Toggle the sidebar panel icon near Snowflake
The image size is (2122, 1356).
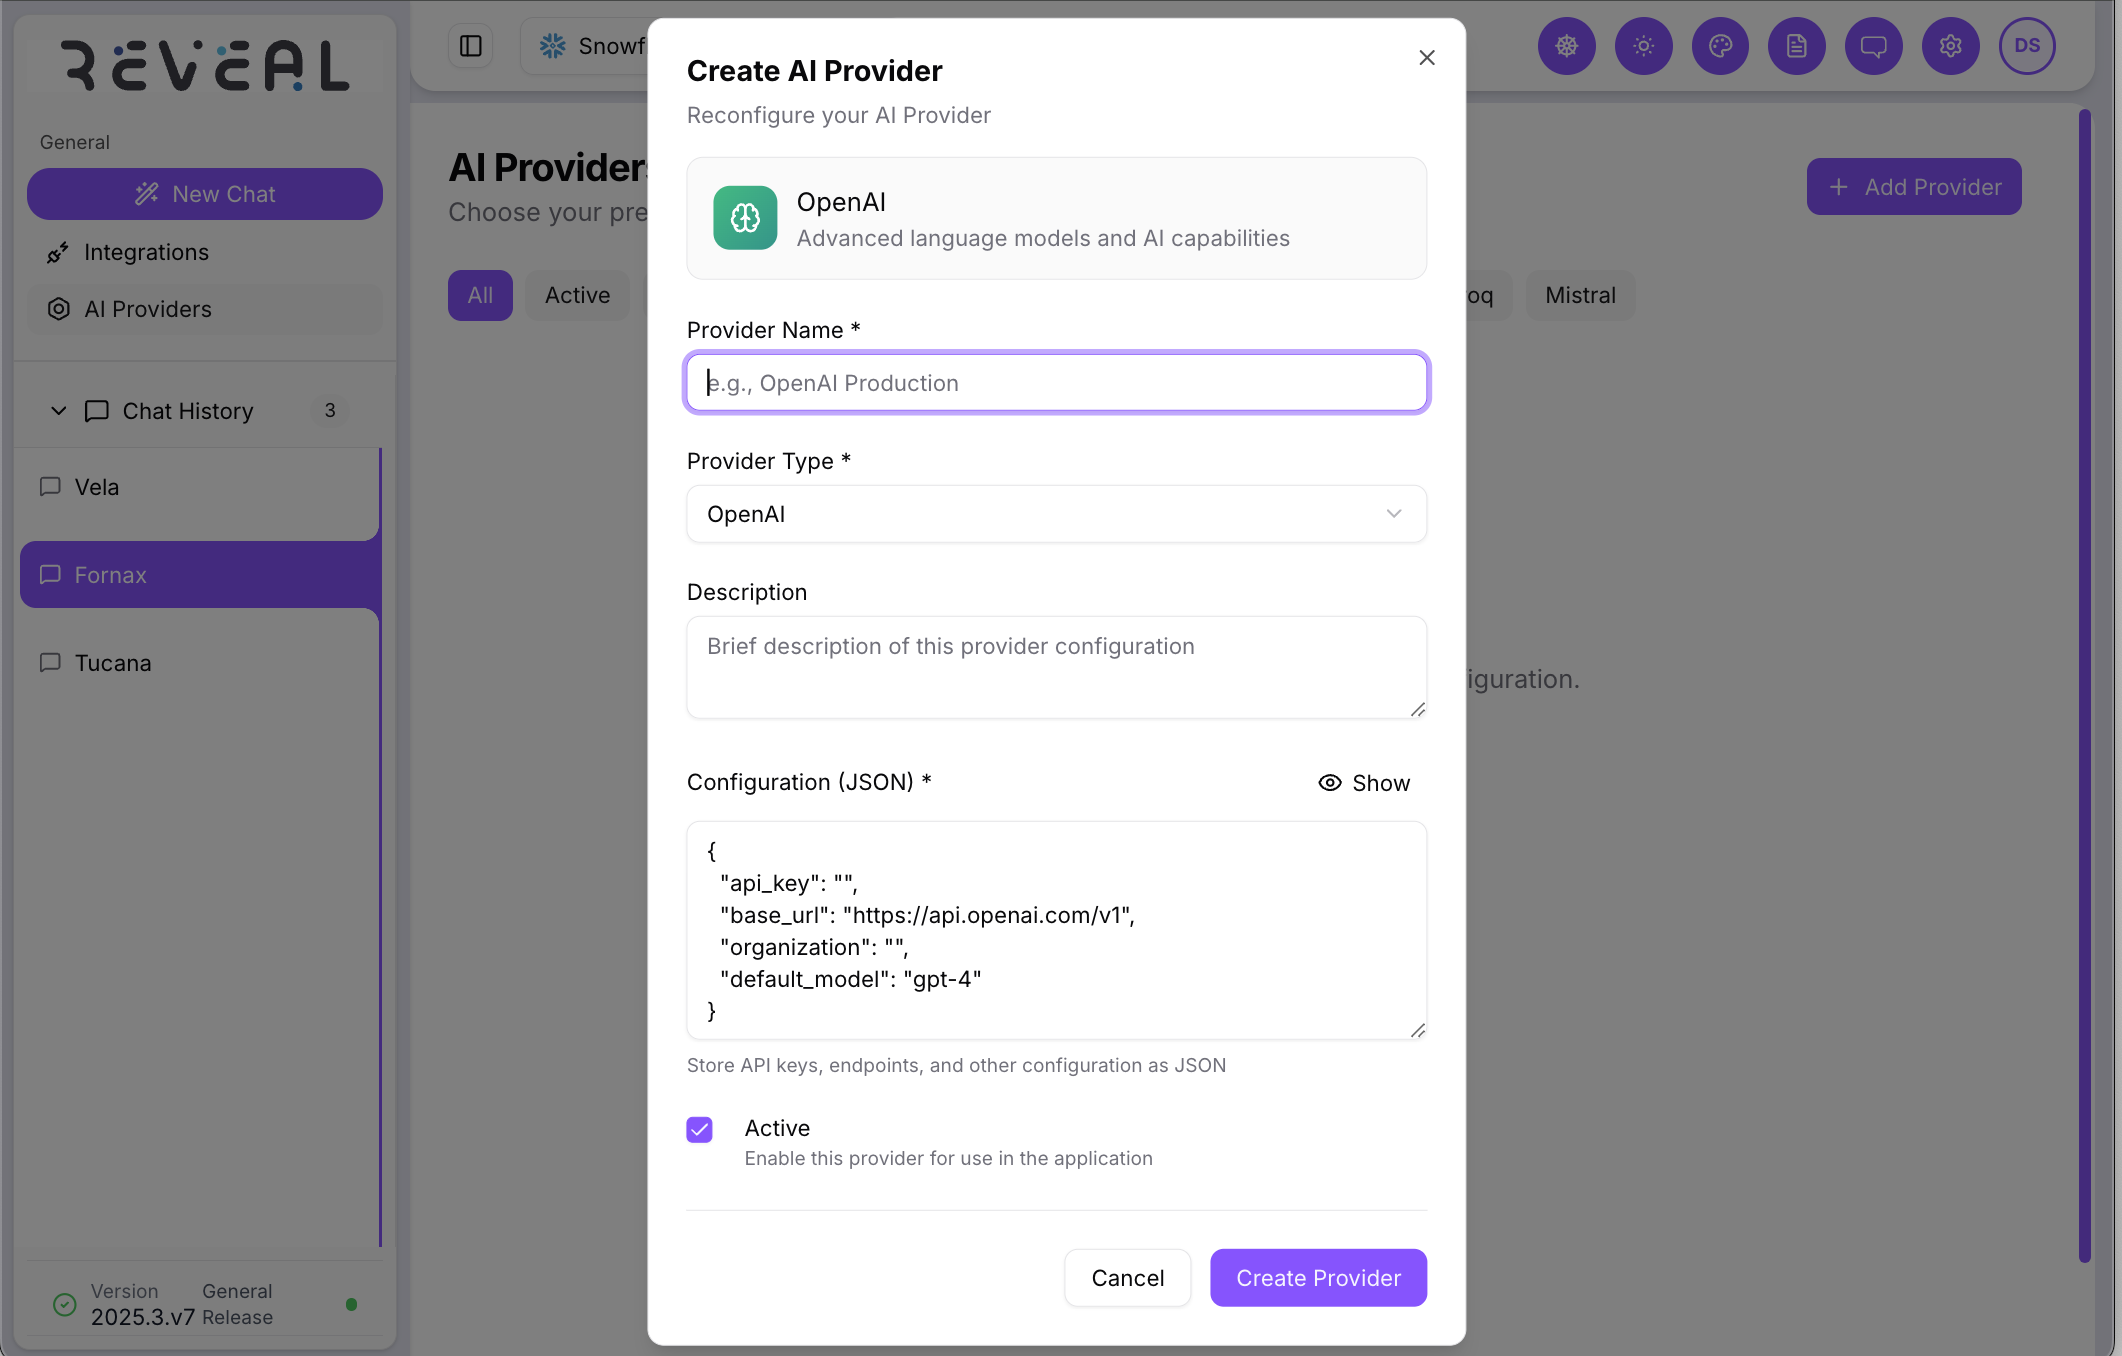point(470,46)
